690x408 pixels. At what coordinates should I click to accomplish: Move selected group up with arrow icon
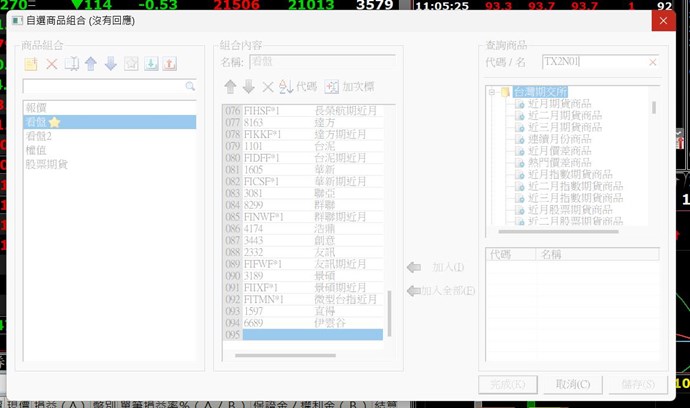pos(90,64)
